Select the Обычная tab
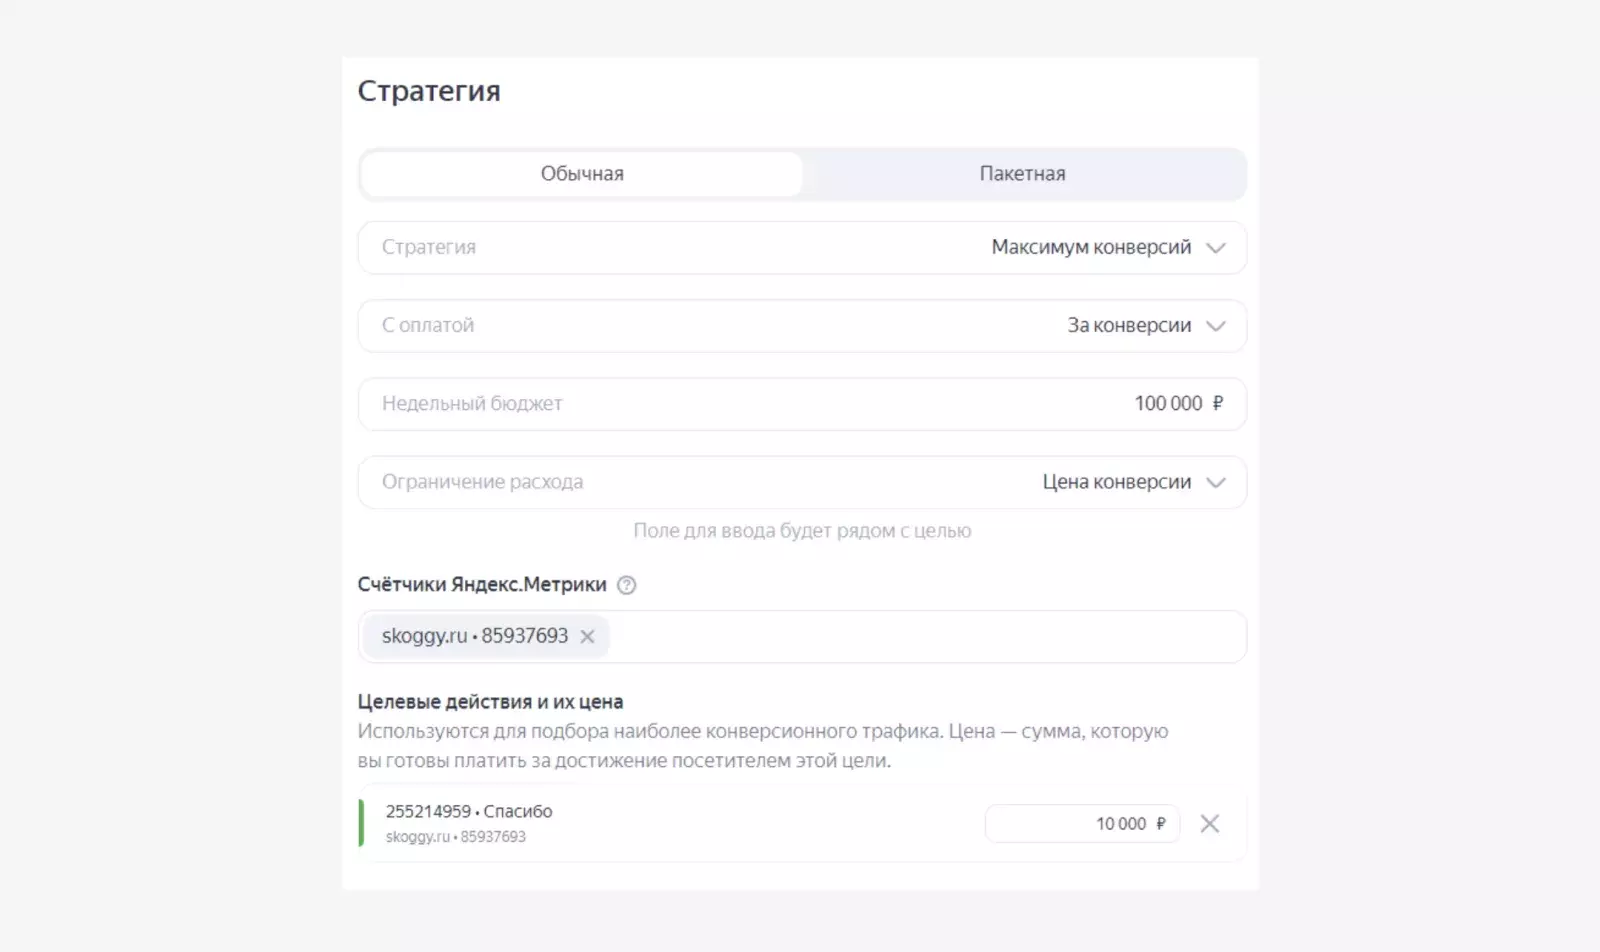 point(582,173)
